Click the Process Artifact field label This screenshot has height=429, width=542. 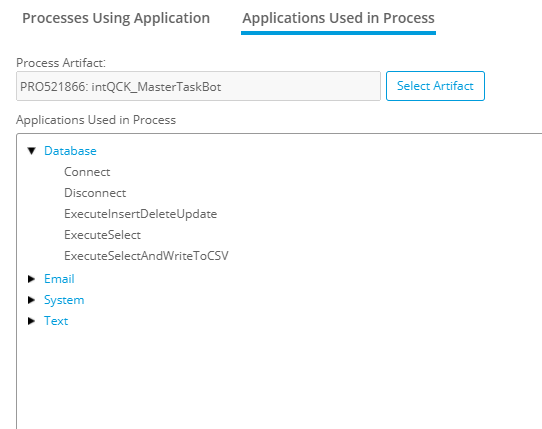61,63
